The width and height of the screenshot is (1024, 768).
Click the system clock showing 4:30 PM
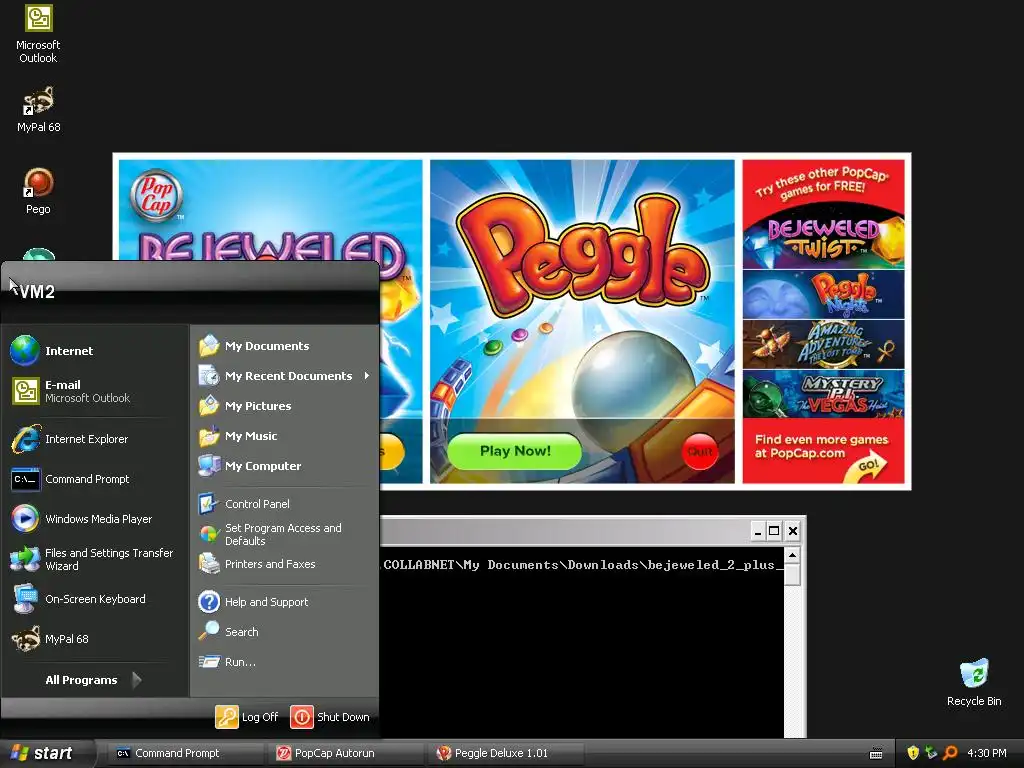pos(986,753)
